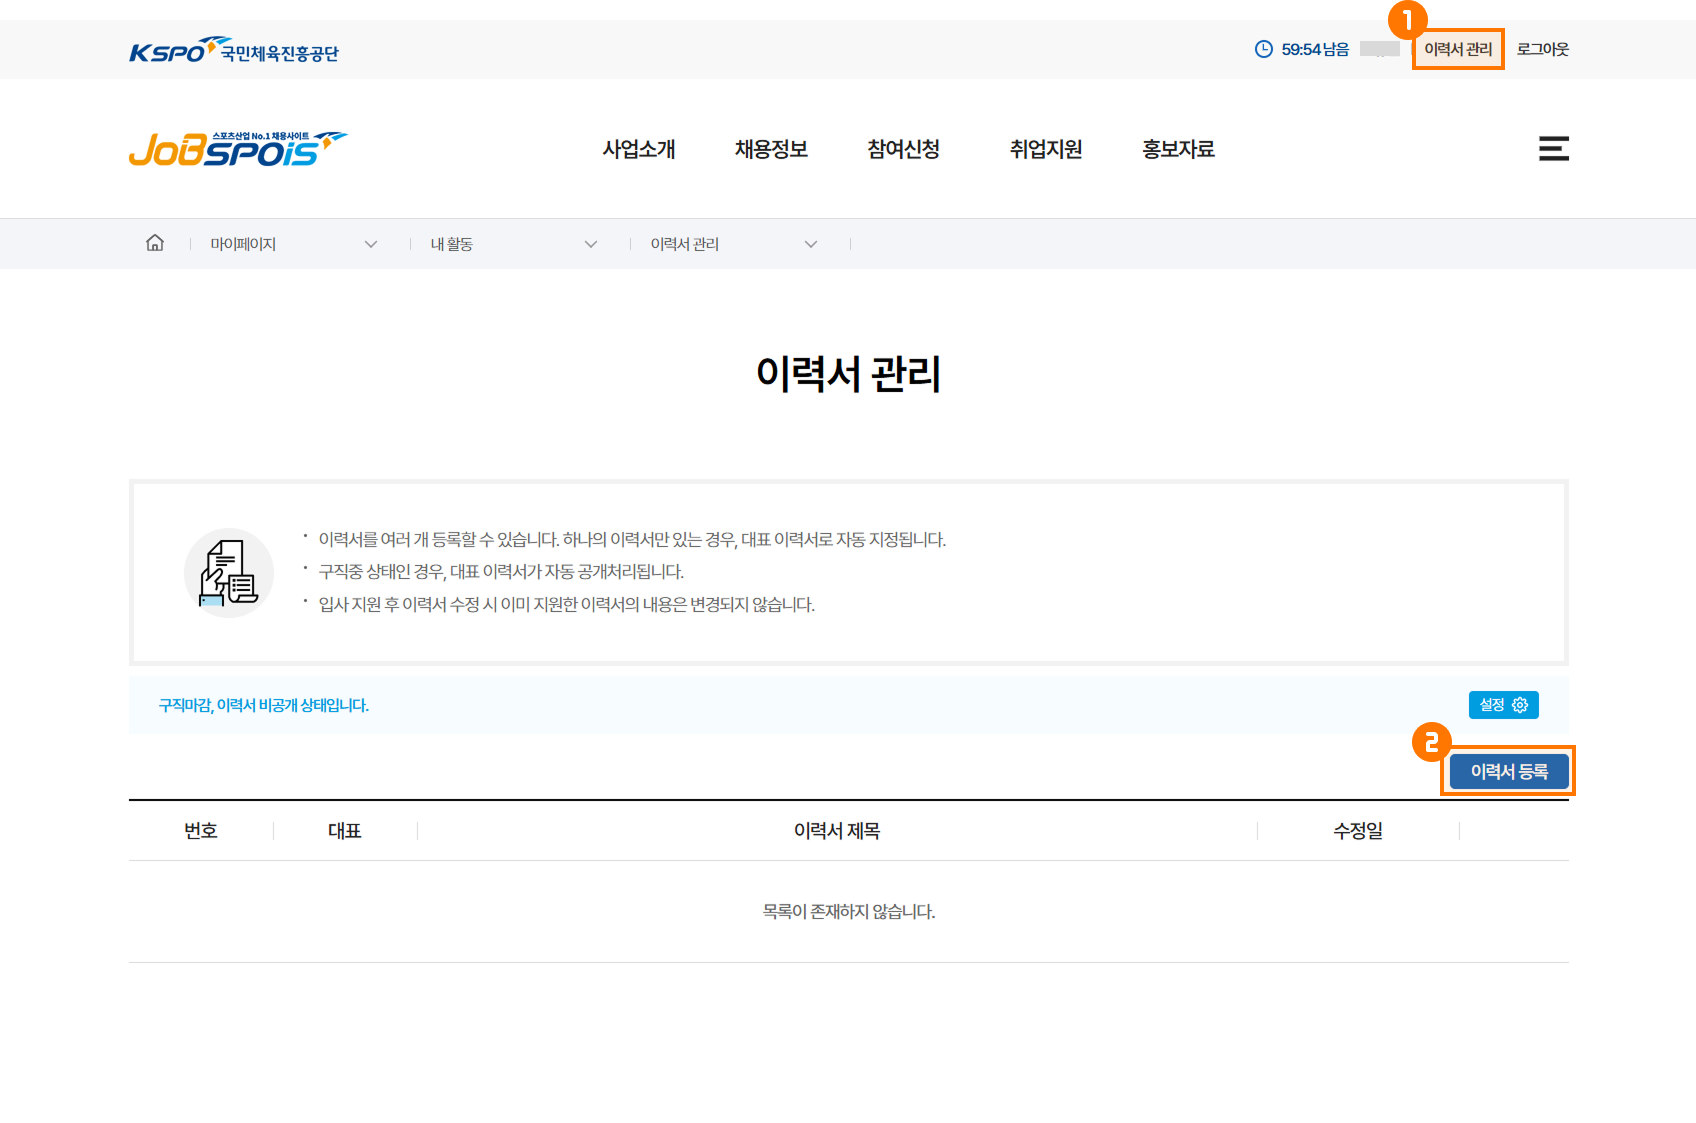
Task: Click the session timer clock icon
Action: click(x=1264, y=49)
